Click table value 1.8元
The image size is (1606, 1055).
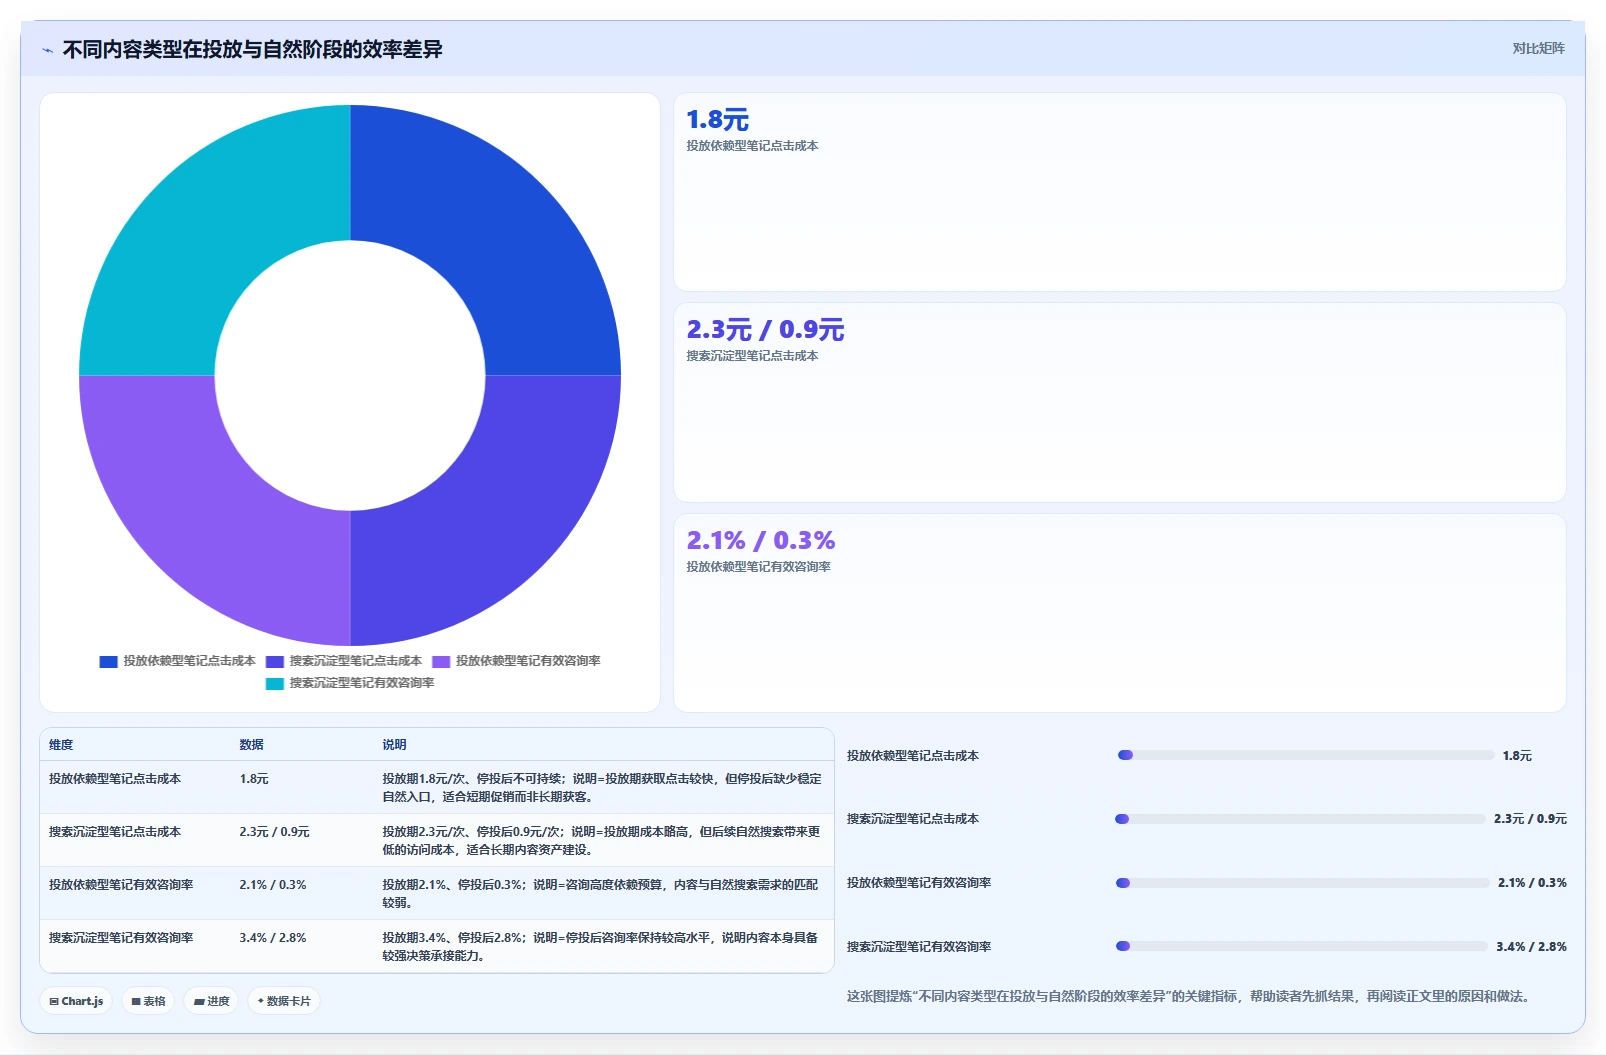point(254,779)
